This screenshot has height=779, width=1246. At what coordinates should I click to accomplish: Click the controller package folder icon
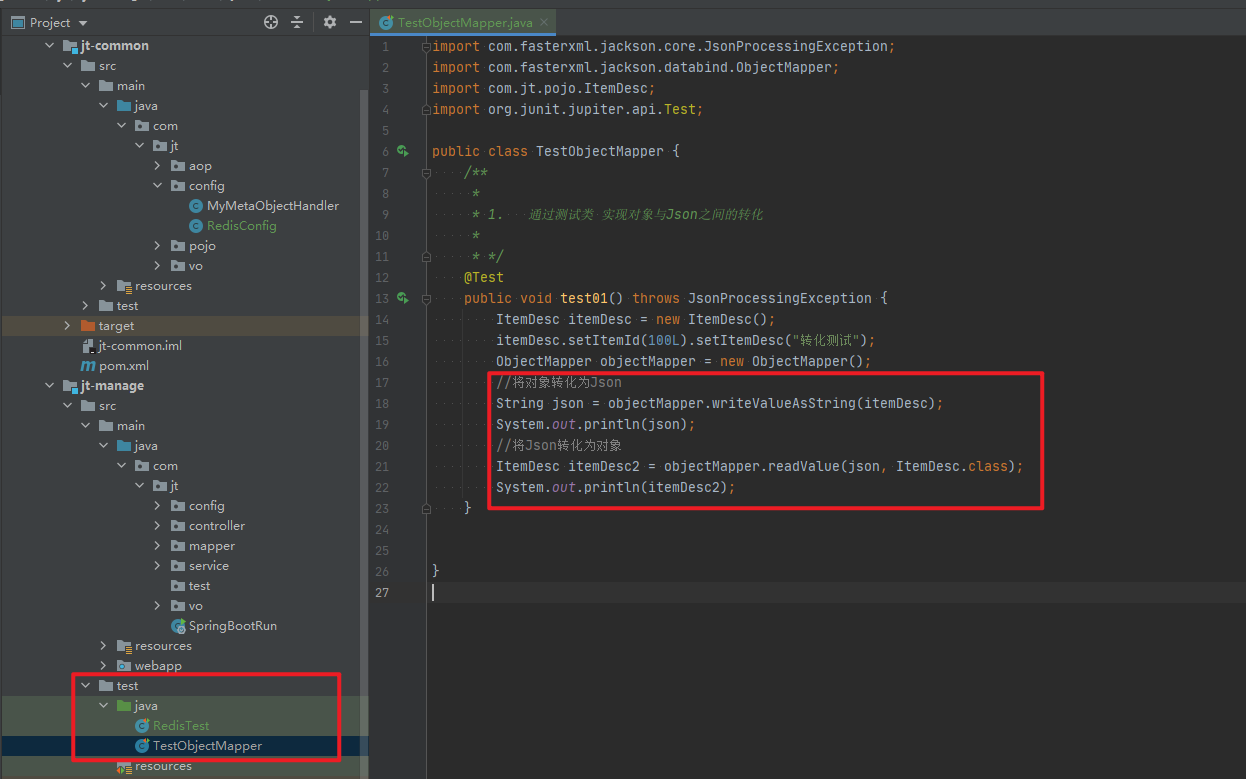pyautogui.click(x=178, y=526)
